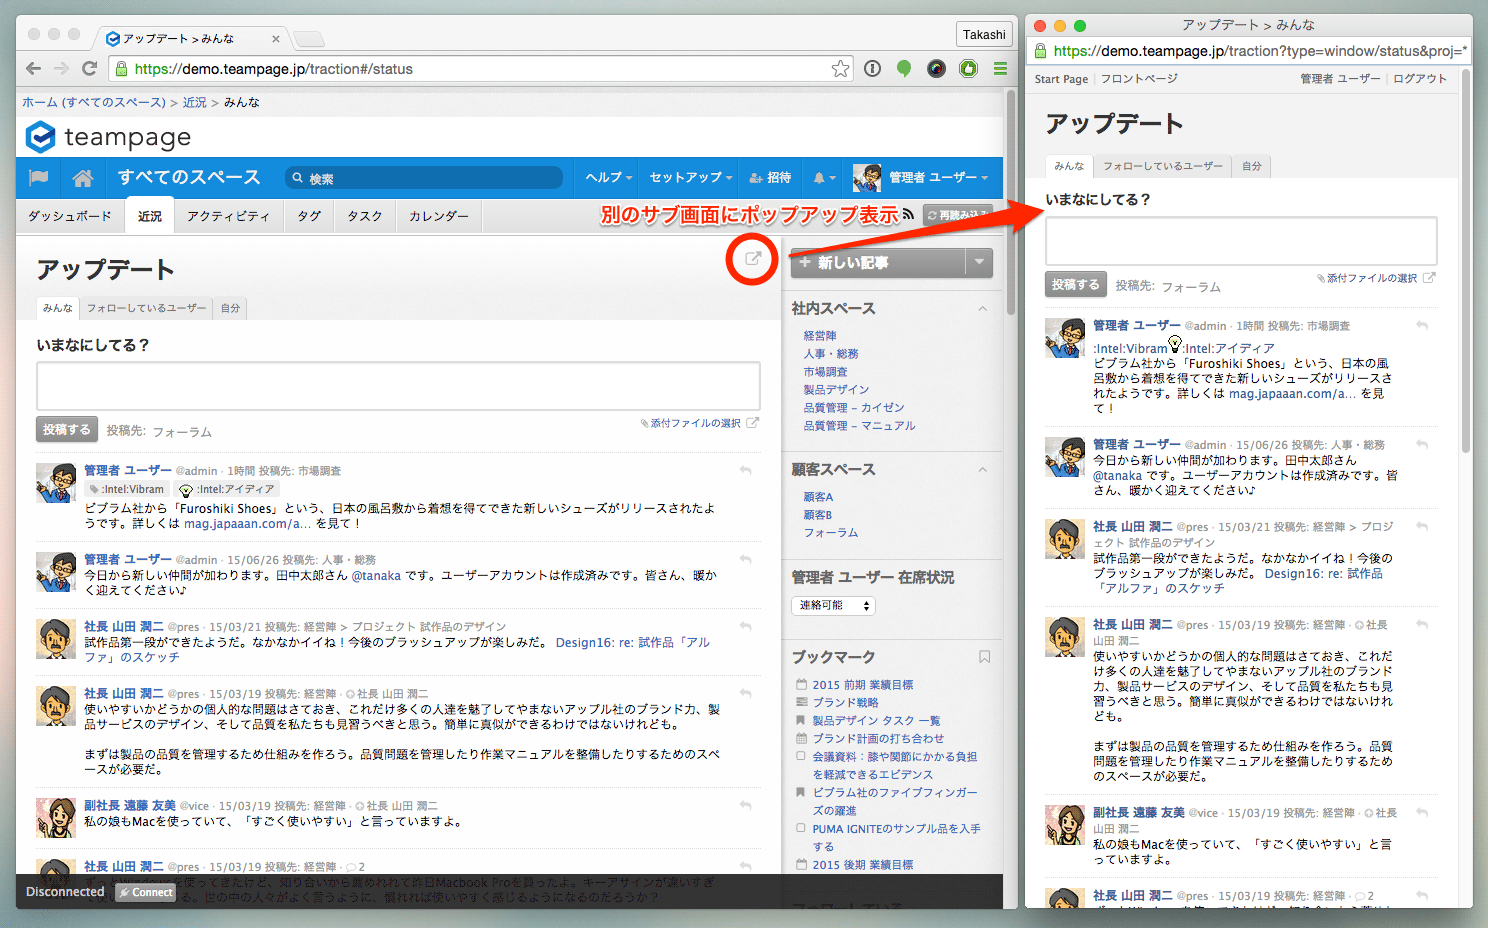Open the 市場調査 space link in the sidebar
Image resolution: width=1488 pixels, height=928 pixels.
point(825,372)
